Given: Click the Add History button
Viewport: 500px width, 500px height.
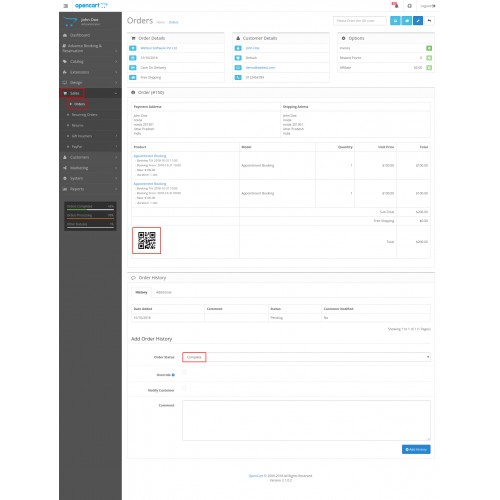Looking at the screenshot, I should point(416,449).
